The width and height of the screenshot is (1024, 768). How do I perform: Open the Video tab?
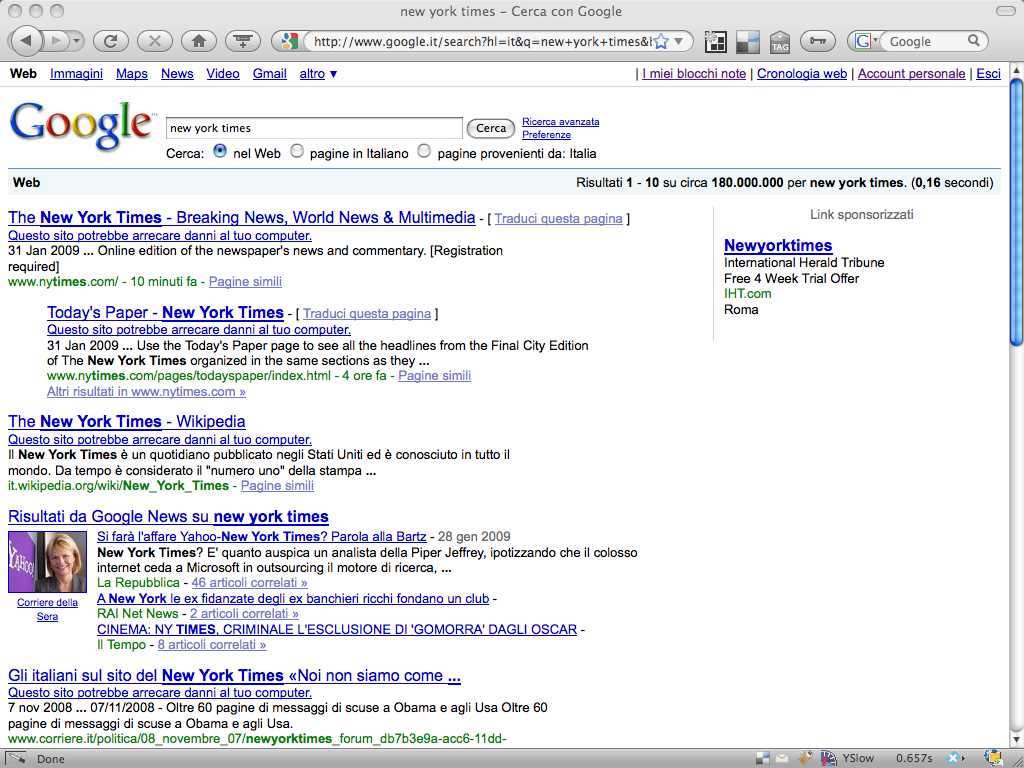pyautogui.click(x=223, y=74)
